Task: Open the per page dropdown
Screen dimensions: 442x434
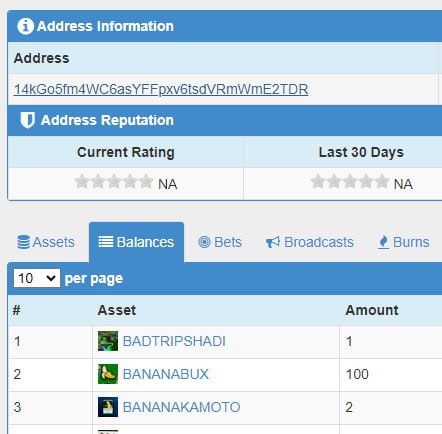Action: (x=37, y=278)
